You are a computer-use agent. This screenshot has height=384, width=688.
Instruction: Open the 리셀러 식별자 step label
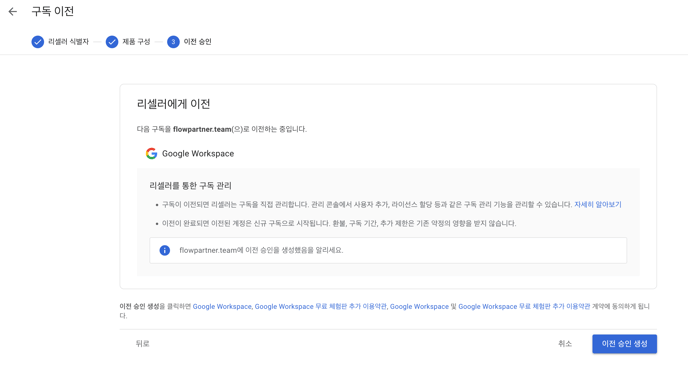pos(68,42)
